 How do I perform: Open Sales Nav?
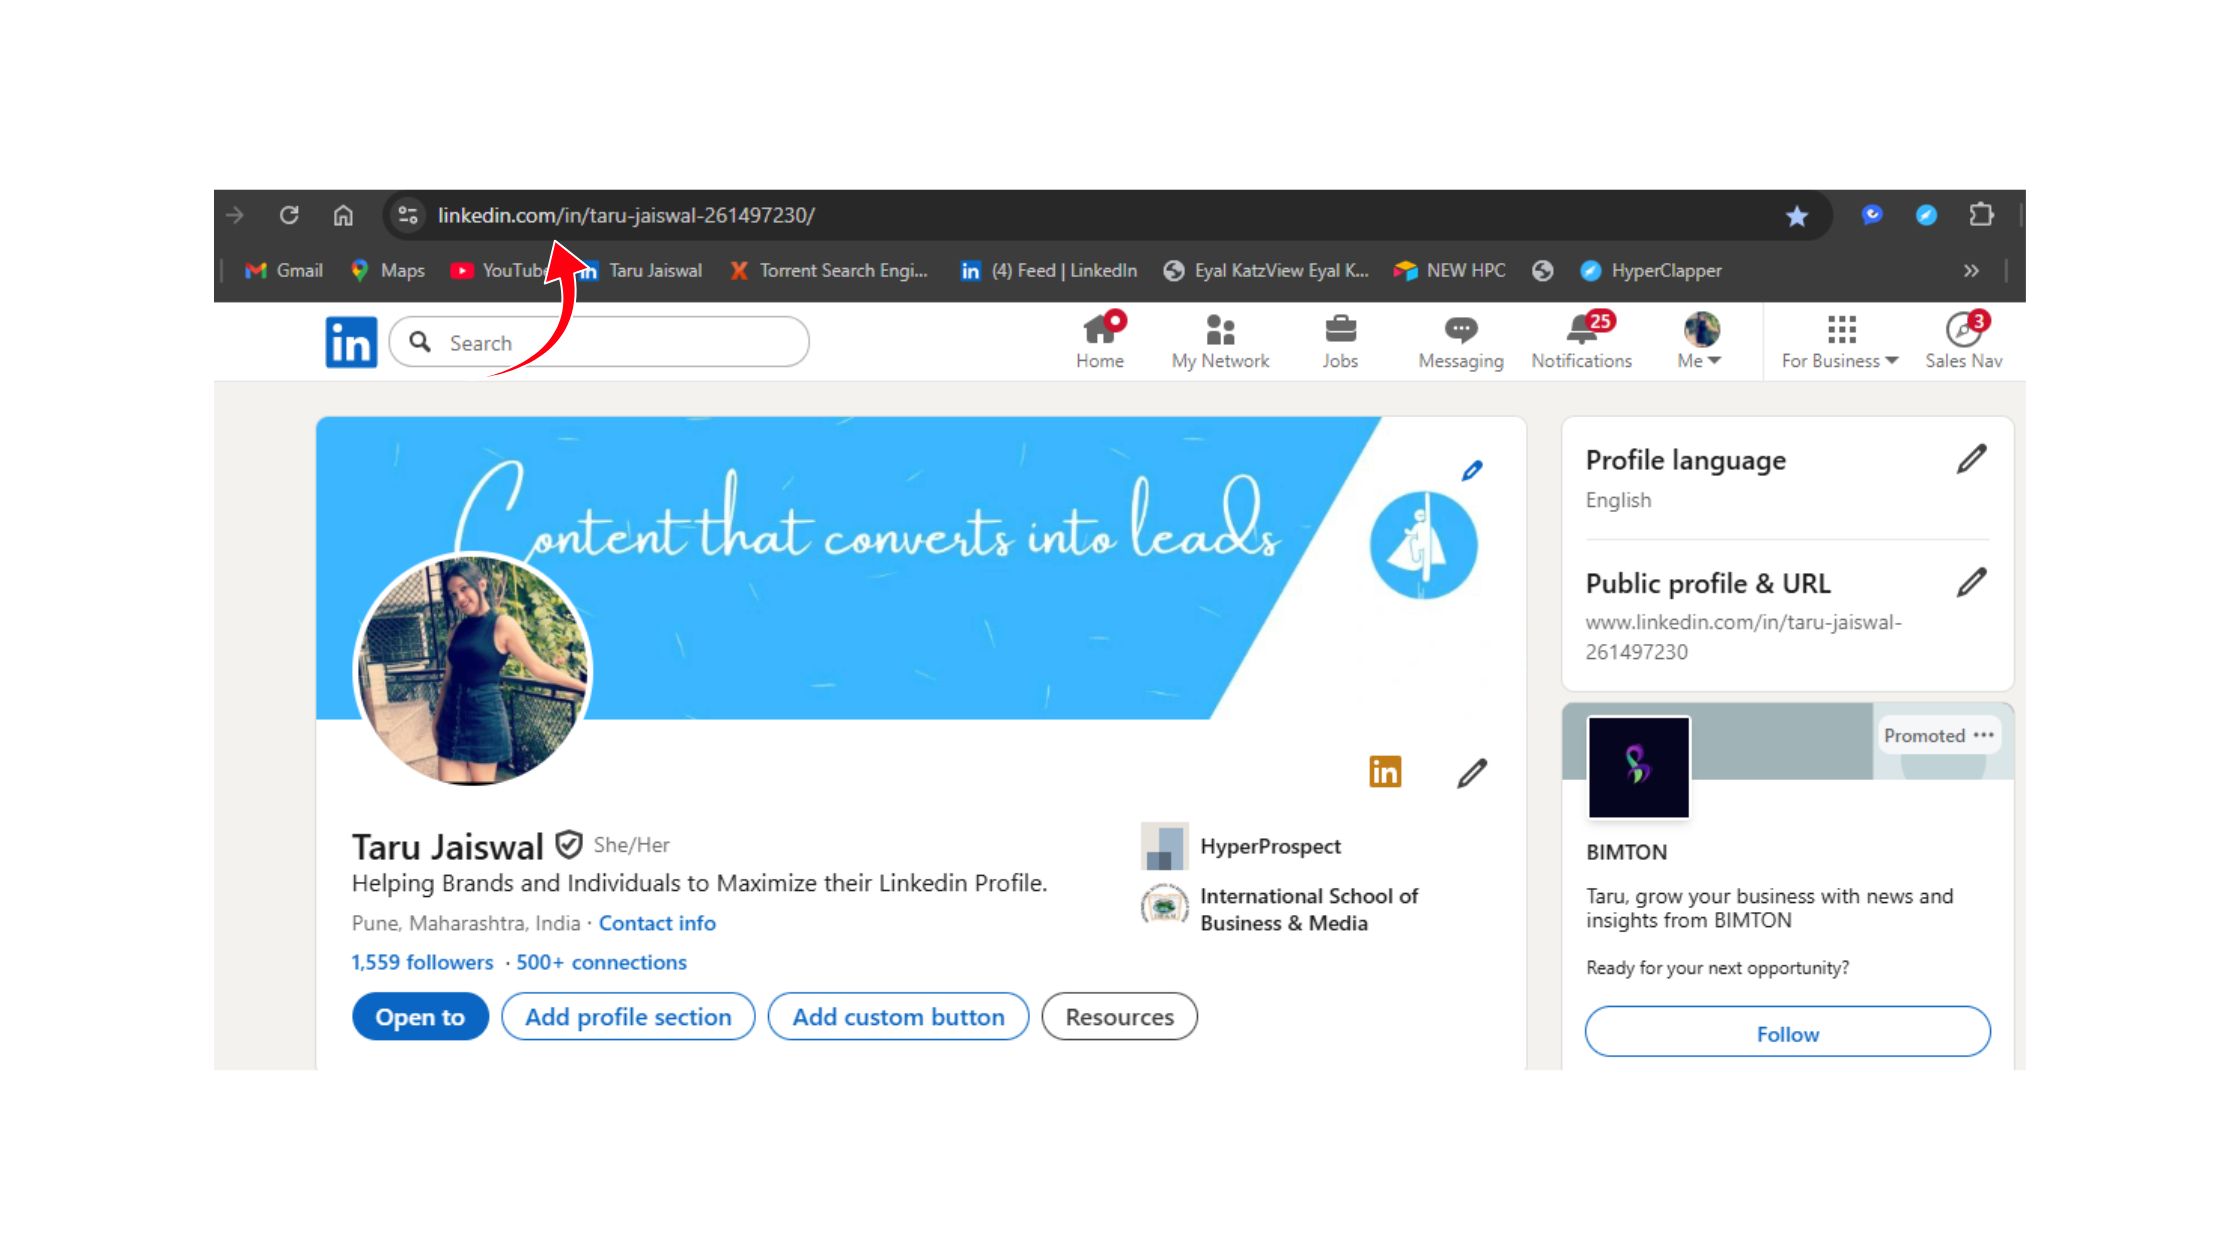pyautogui.click(x=1964, y=341)
